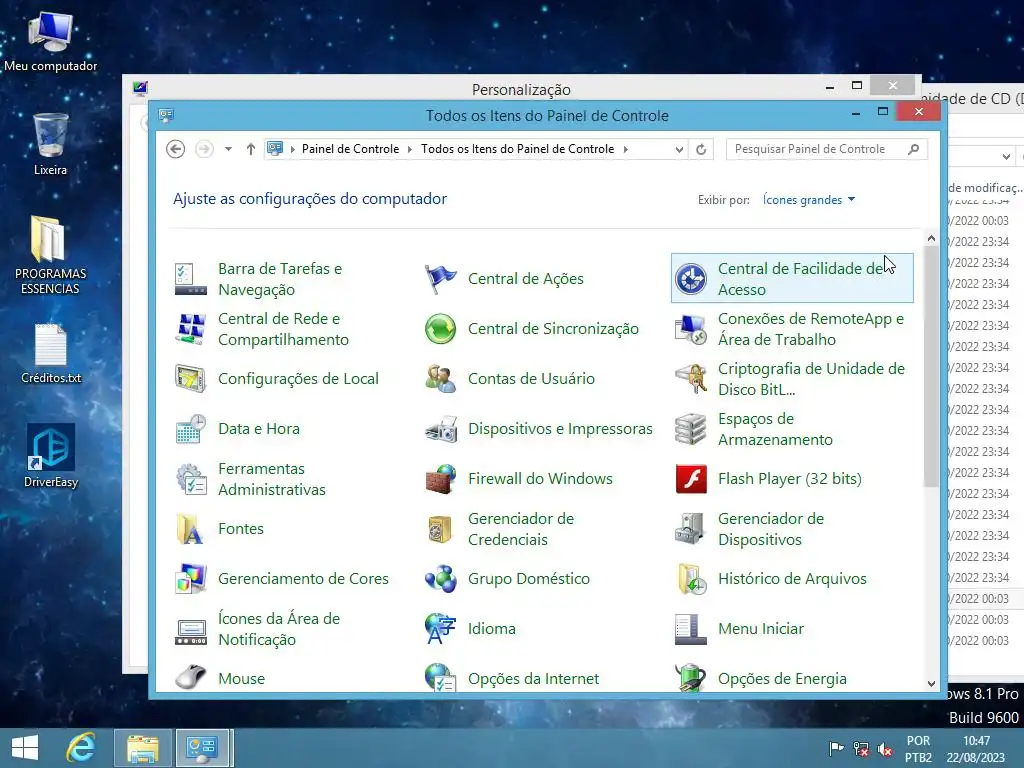Image resolution: width=1024 pixels, height=768 pixels.
Task: Select the Lixeira recycle bin desktop icon
Action: click(x=50, y=144)
